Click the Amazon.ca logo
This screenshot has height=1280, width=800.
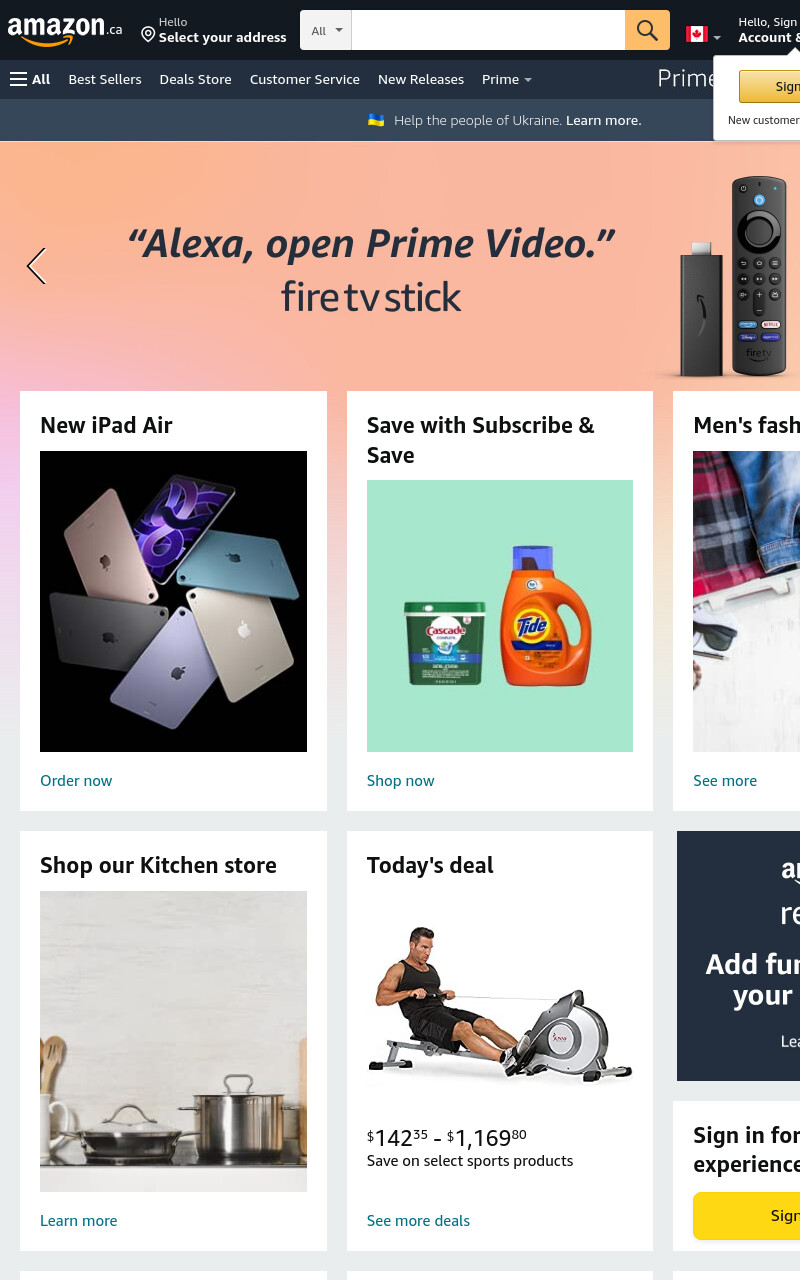tap(65, 30)
